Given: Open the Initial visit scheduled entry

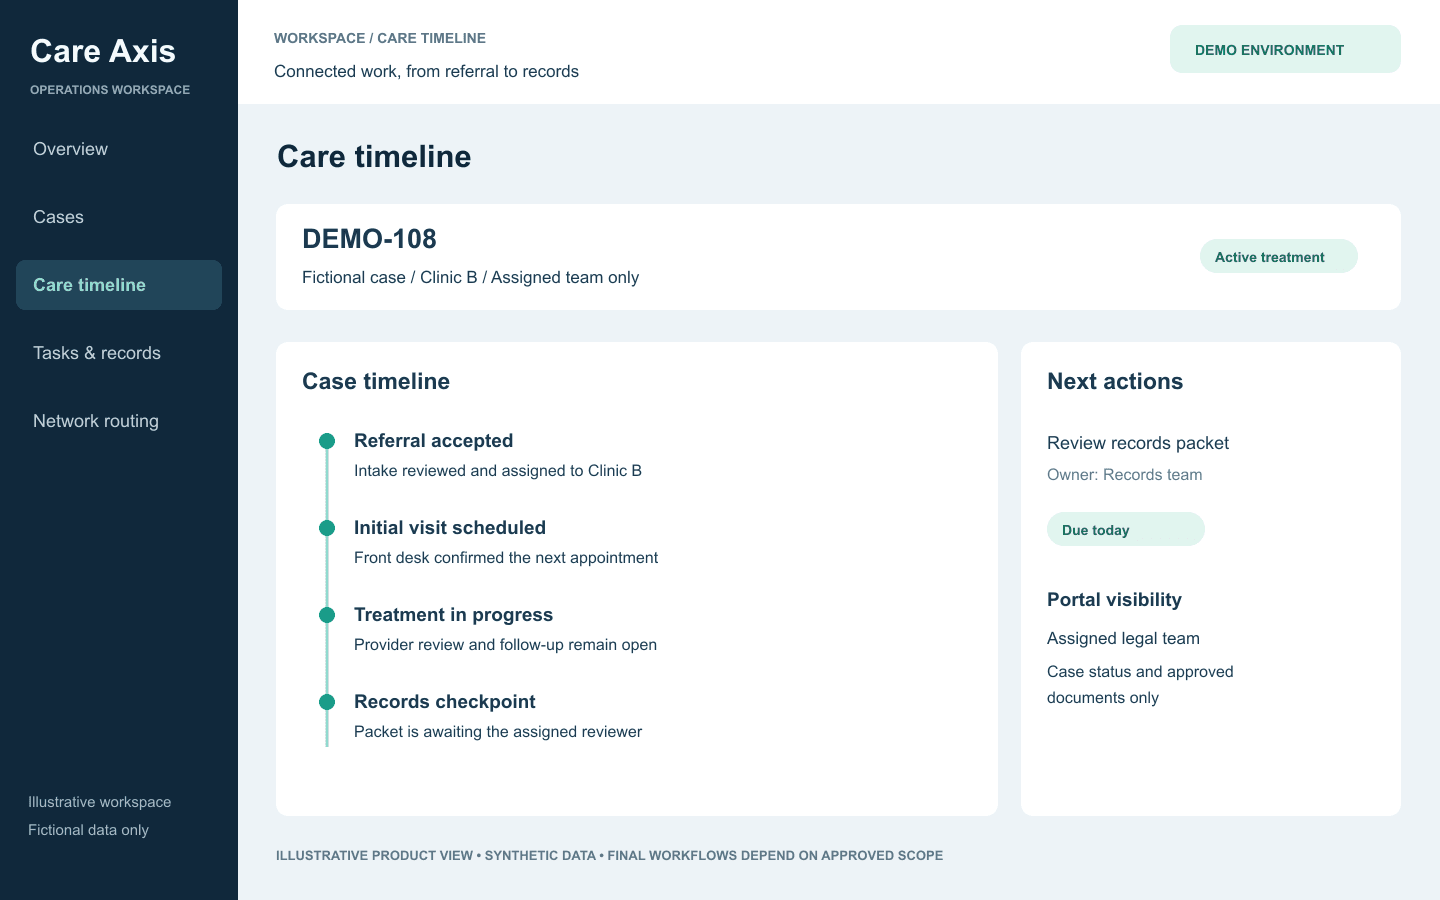Looking at the screenshot, I should pos(450,528).
